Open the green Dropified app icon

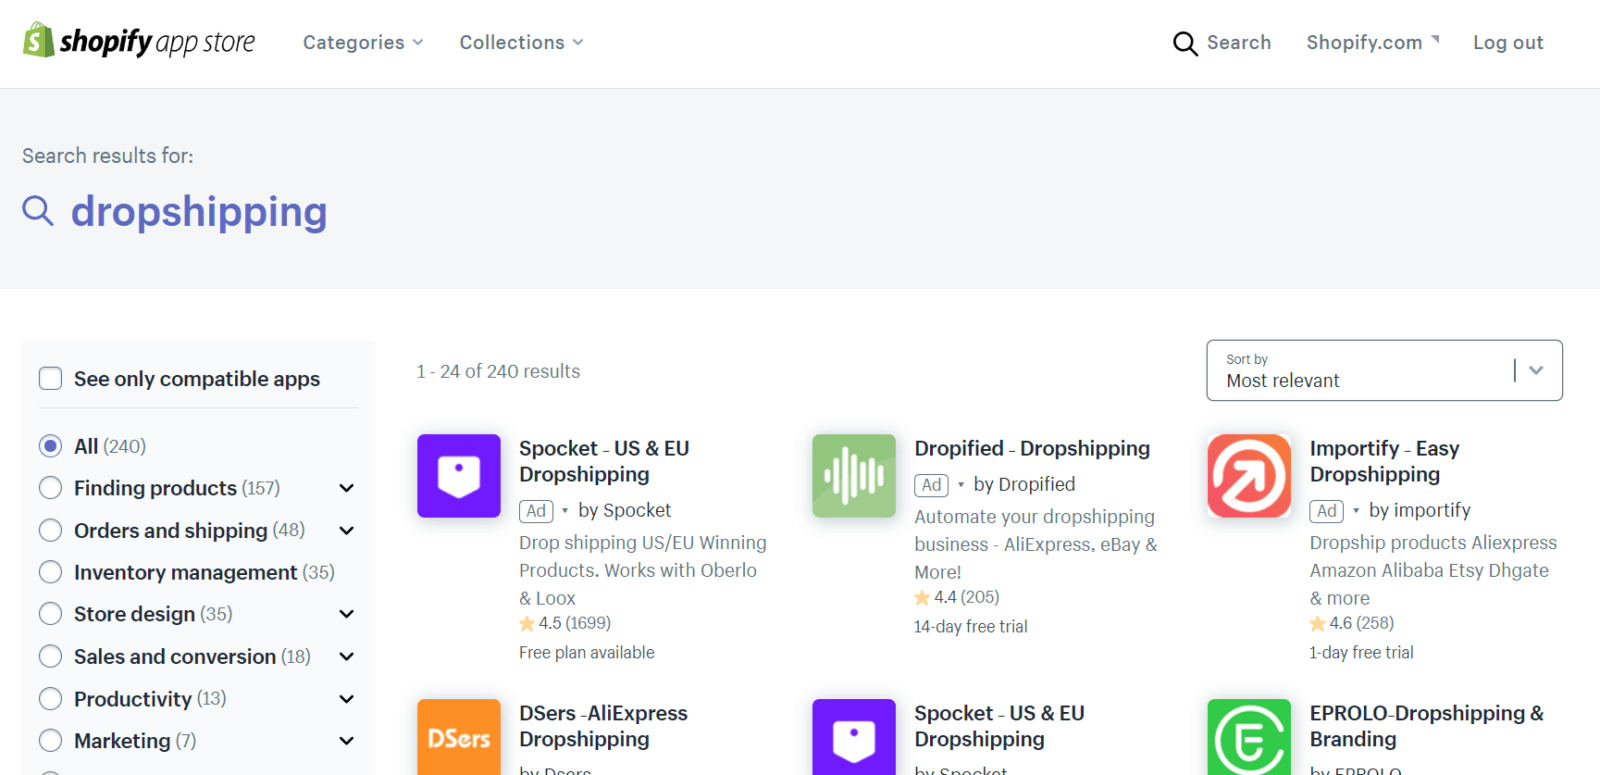(x=853, y=476)
